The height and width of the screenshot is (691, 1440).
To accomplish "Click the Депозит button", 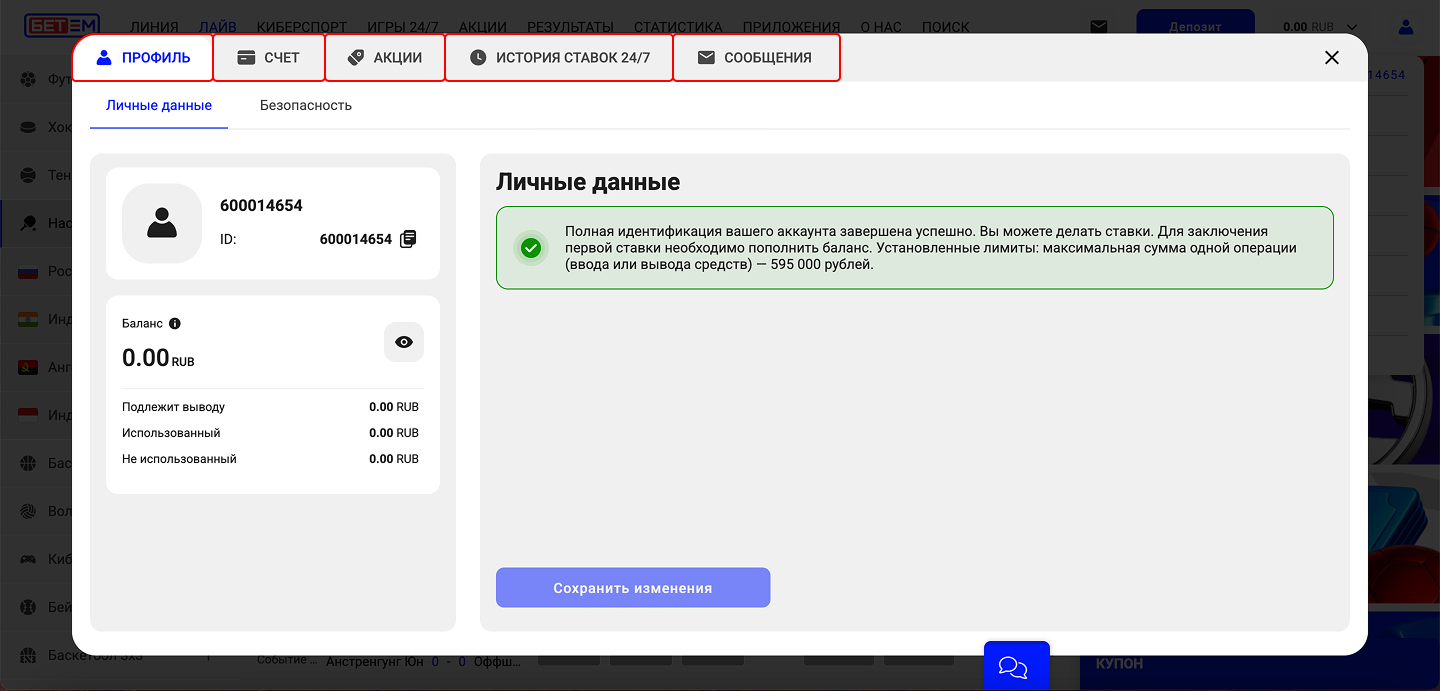I will pos(1195,26).
